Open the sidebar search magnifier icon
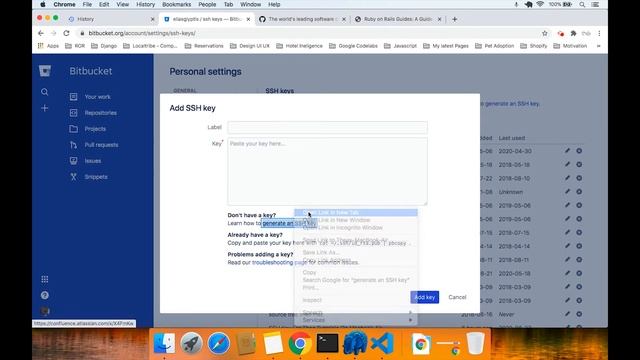The height and width of the screenshot is (360, 640). (44, 92)
